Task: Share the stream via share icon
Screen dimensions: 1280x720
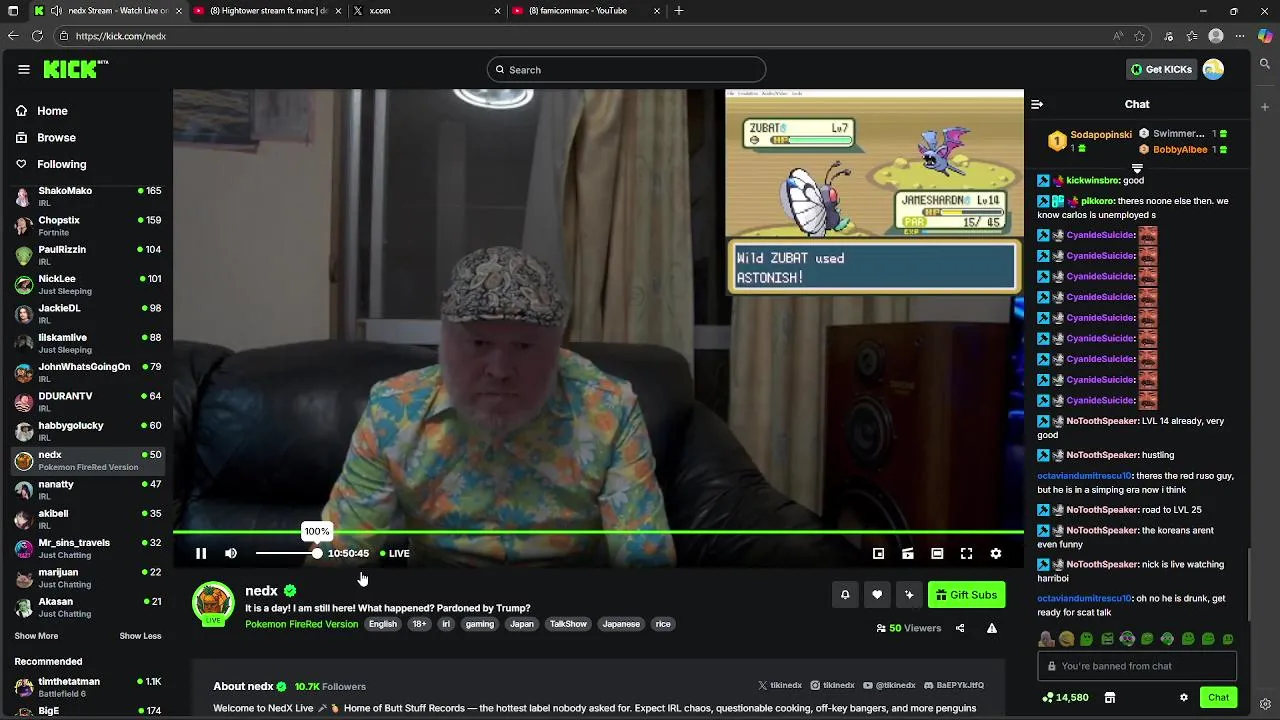Action: click(x=960, y=628)
